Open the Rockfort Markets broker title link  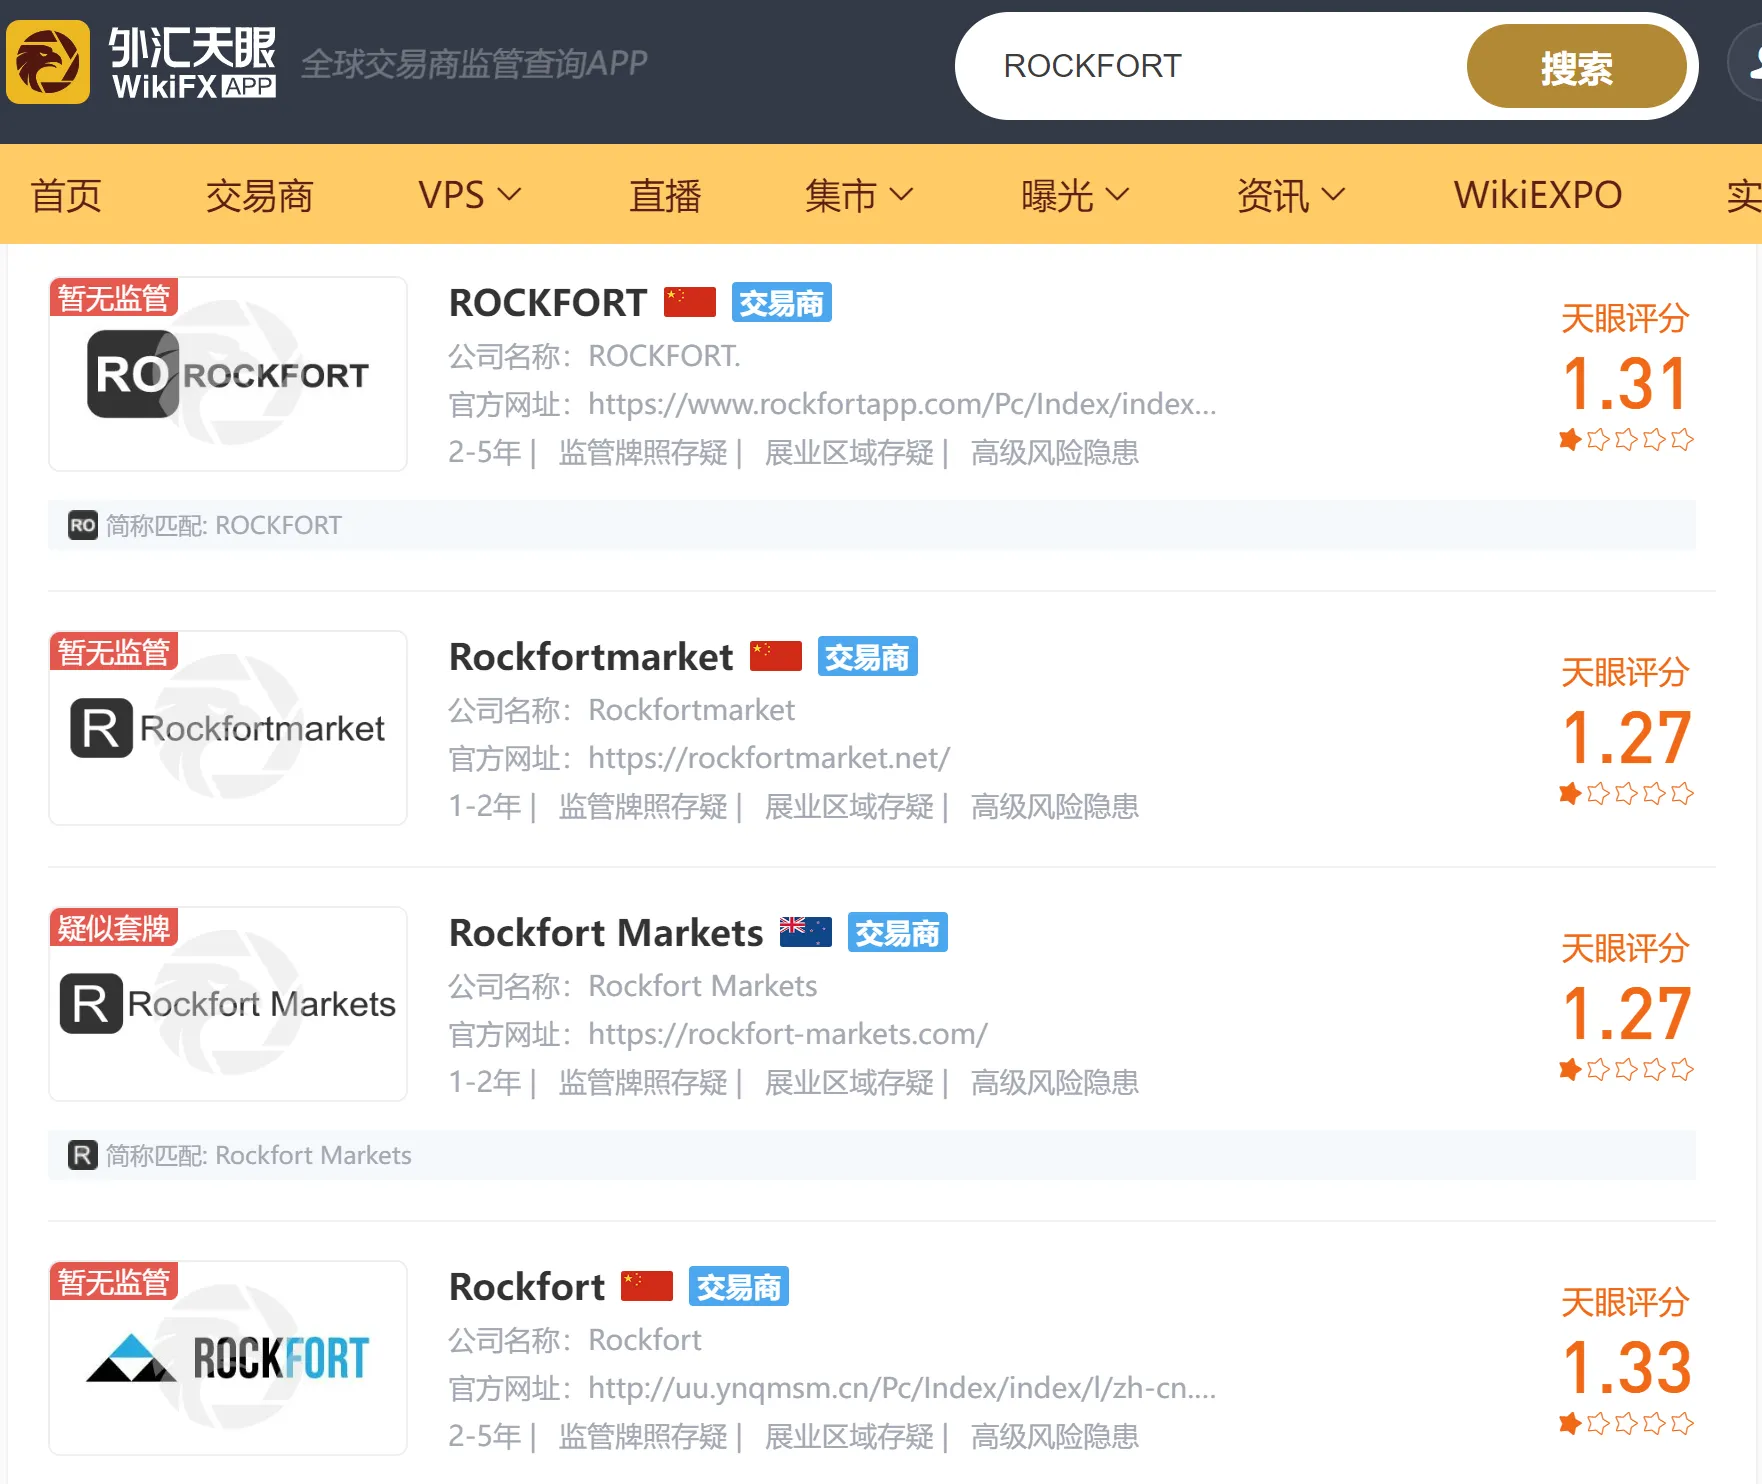coord(606,933)
